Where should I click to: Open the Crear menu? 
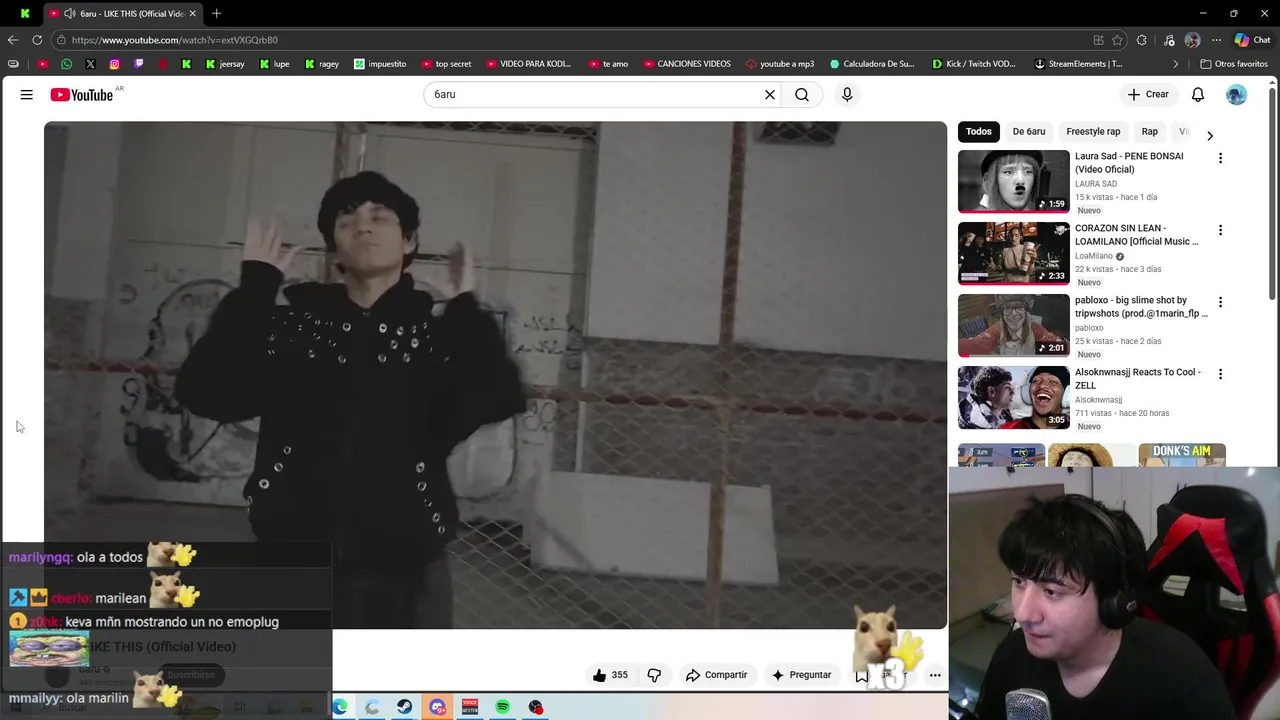pyautogui.click(x=1148, y=94)
